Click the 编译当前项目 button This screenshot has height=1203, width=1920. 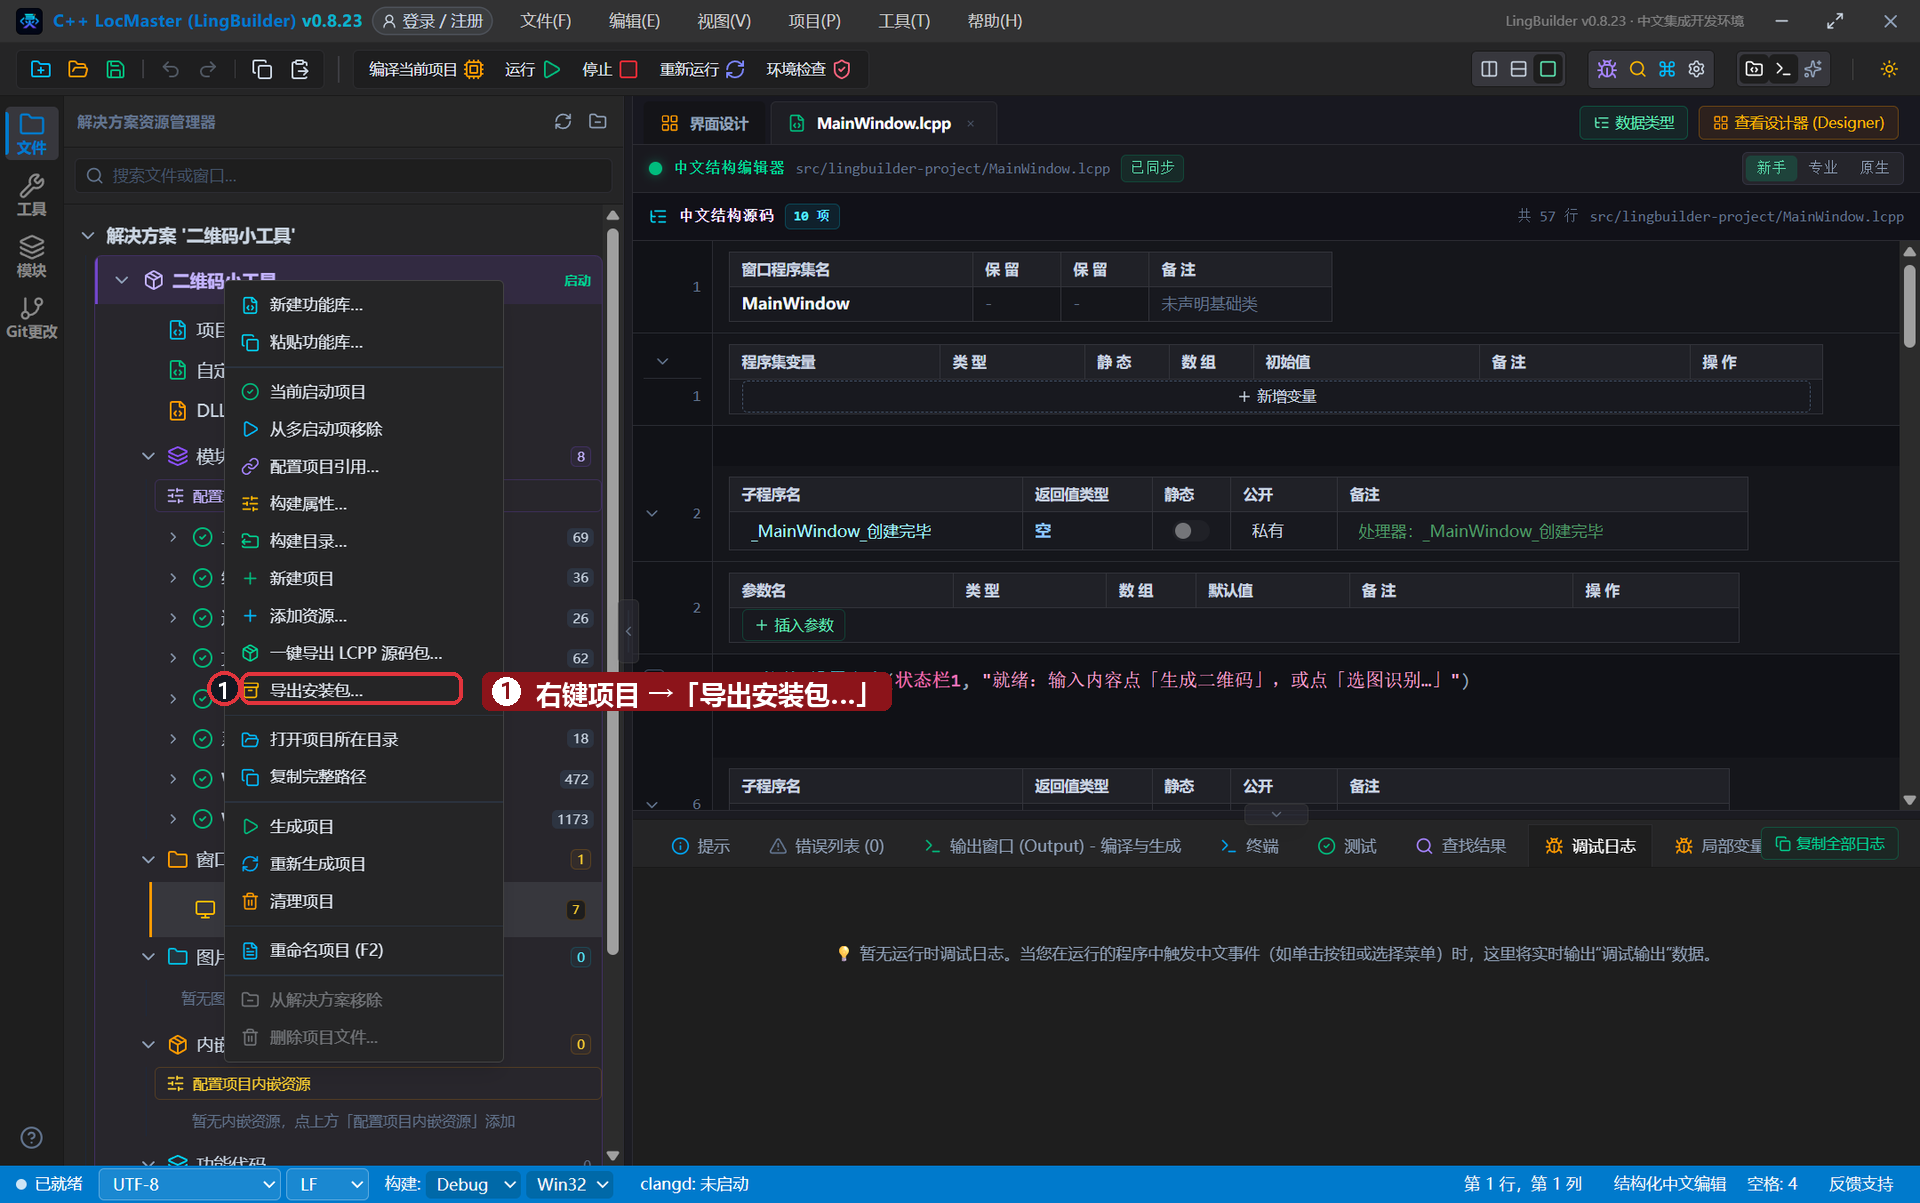click(426, 69)
